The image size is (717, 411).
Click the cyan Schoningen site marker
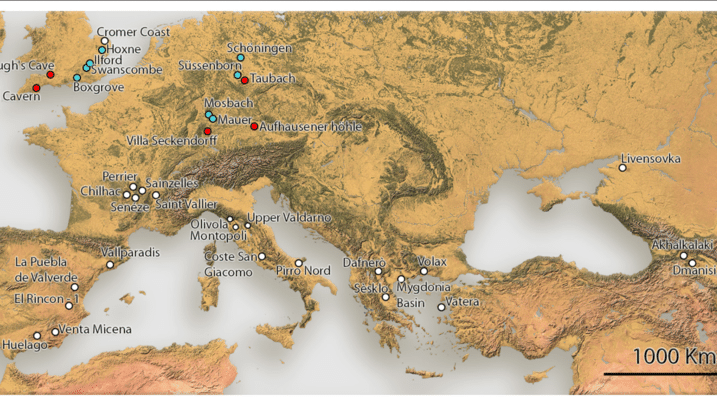point(241,59)
